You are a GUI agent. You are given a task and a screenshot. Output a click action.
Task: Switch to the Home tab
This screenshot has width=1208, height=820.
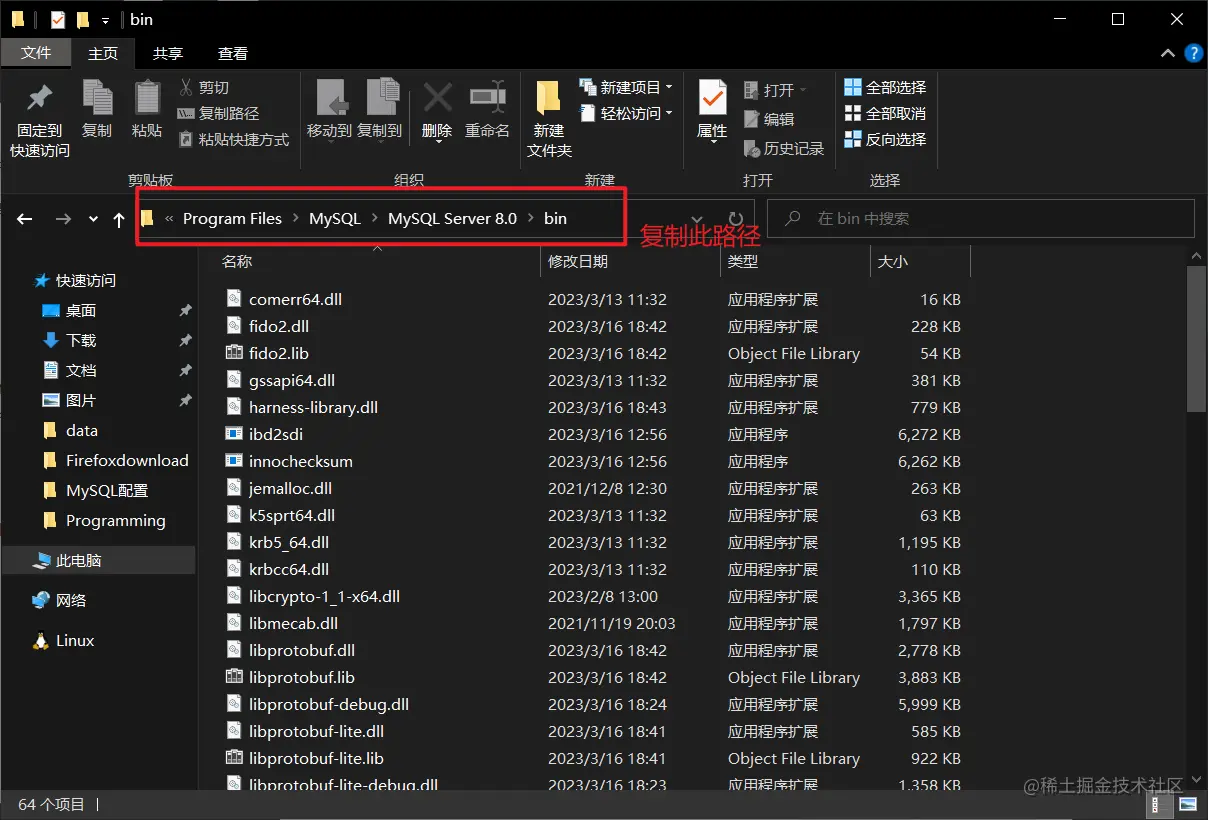103,53
